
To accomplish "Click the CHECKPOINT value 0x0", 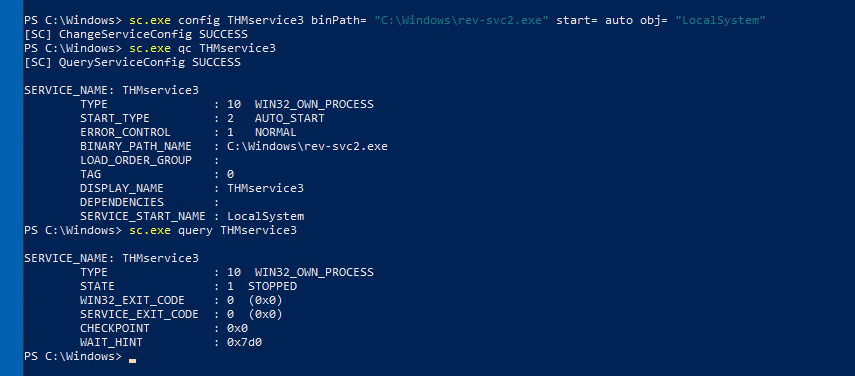I will coord(238,329).
